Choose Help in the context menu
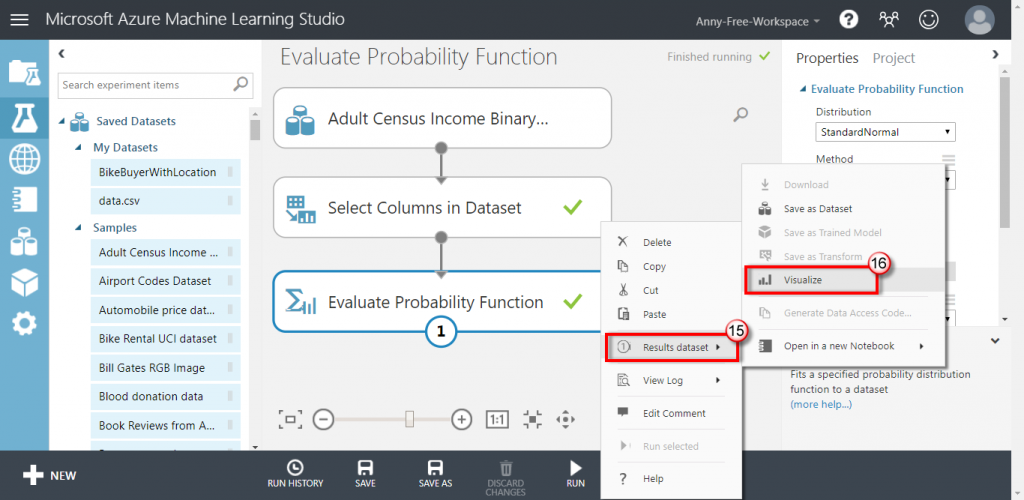This screenshot has width=1024, height=500. [x=671, y=478]
